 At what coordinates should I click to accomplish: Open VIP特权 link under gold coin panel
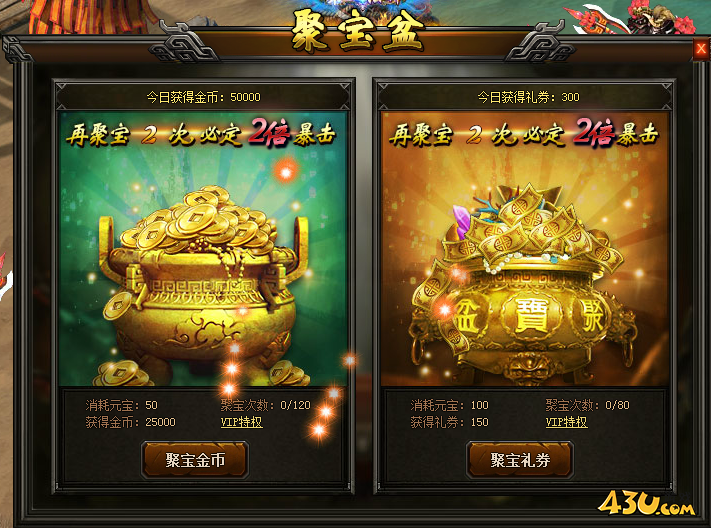241,422
